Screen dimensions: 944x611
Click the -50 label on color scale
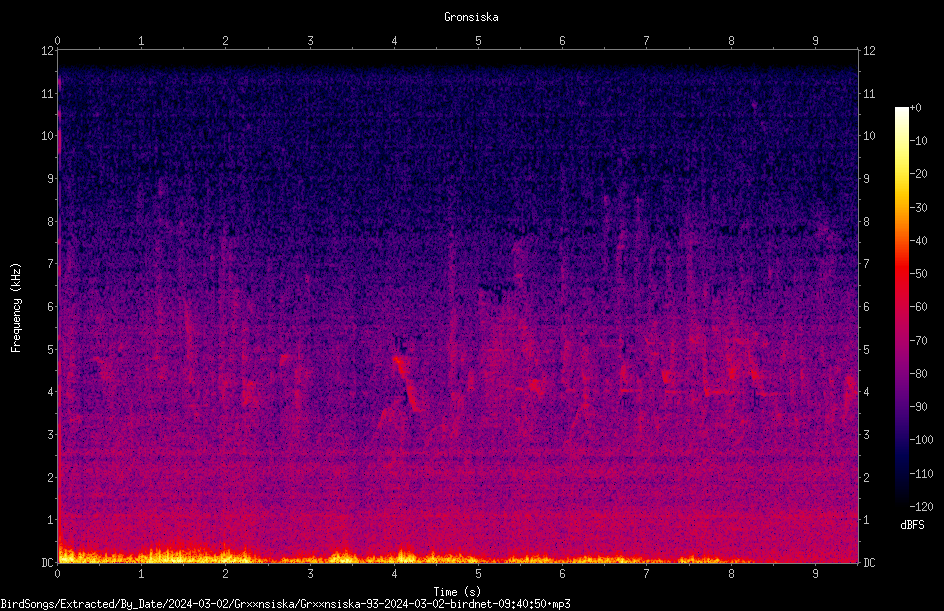918,274
